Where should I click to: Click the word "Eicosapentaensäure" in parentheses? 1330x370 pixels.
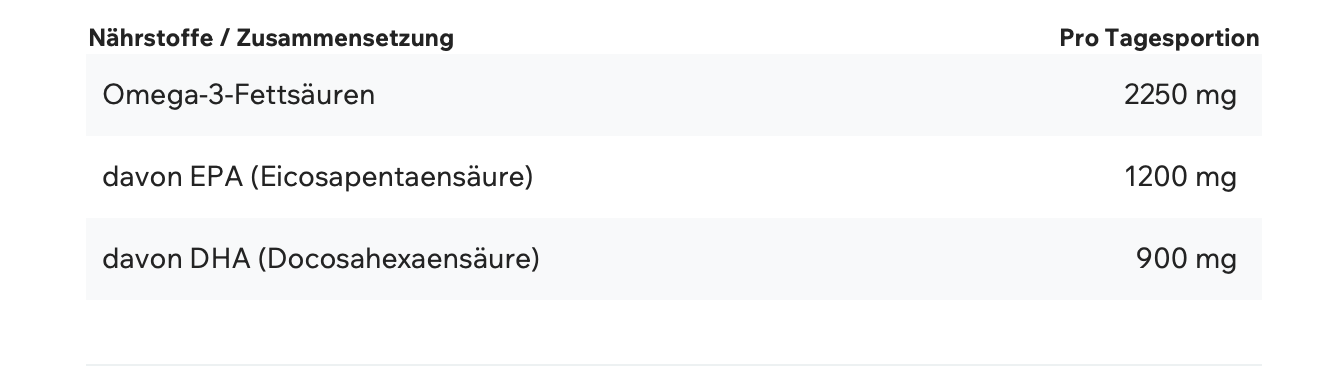(391, 178)
